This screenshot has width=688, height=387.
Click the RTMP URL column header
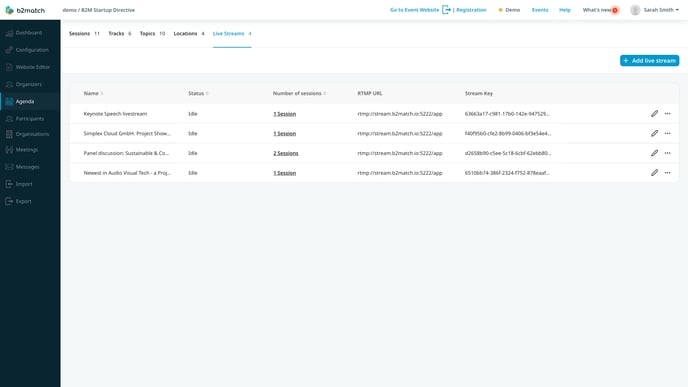click(x=370, y=93)
